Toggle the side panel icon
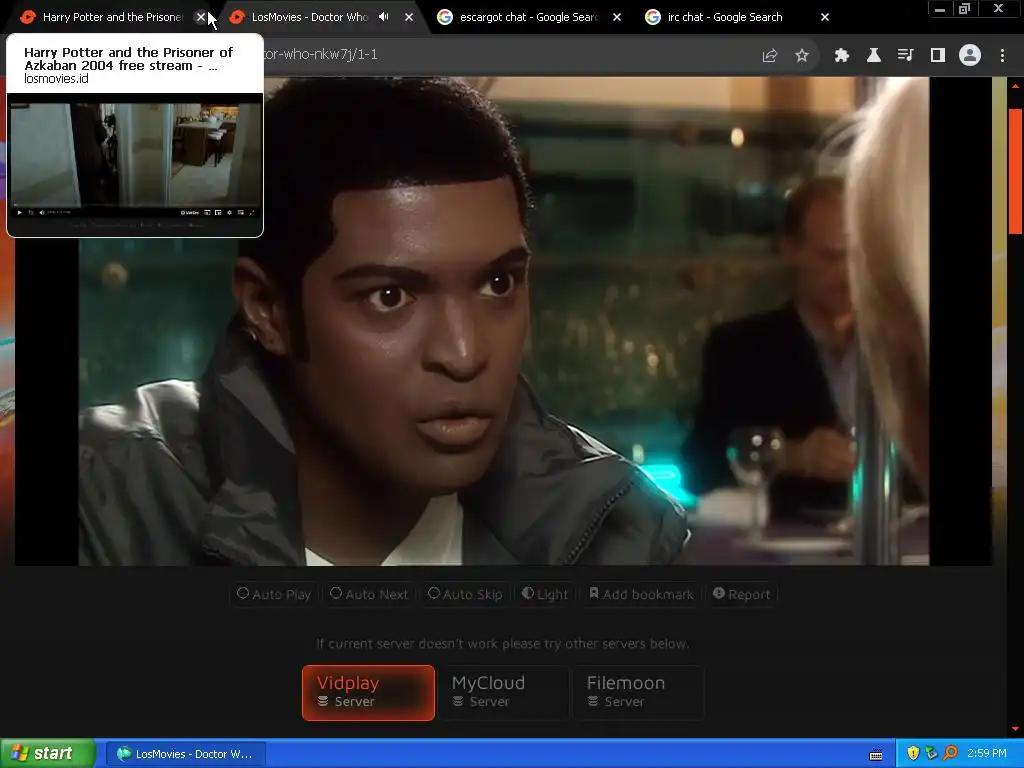 [938, 56]
